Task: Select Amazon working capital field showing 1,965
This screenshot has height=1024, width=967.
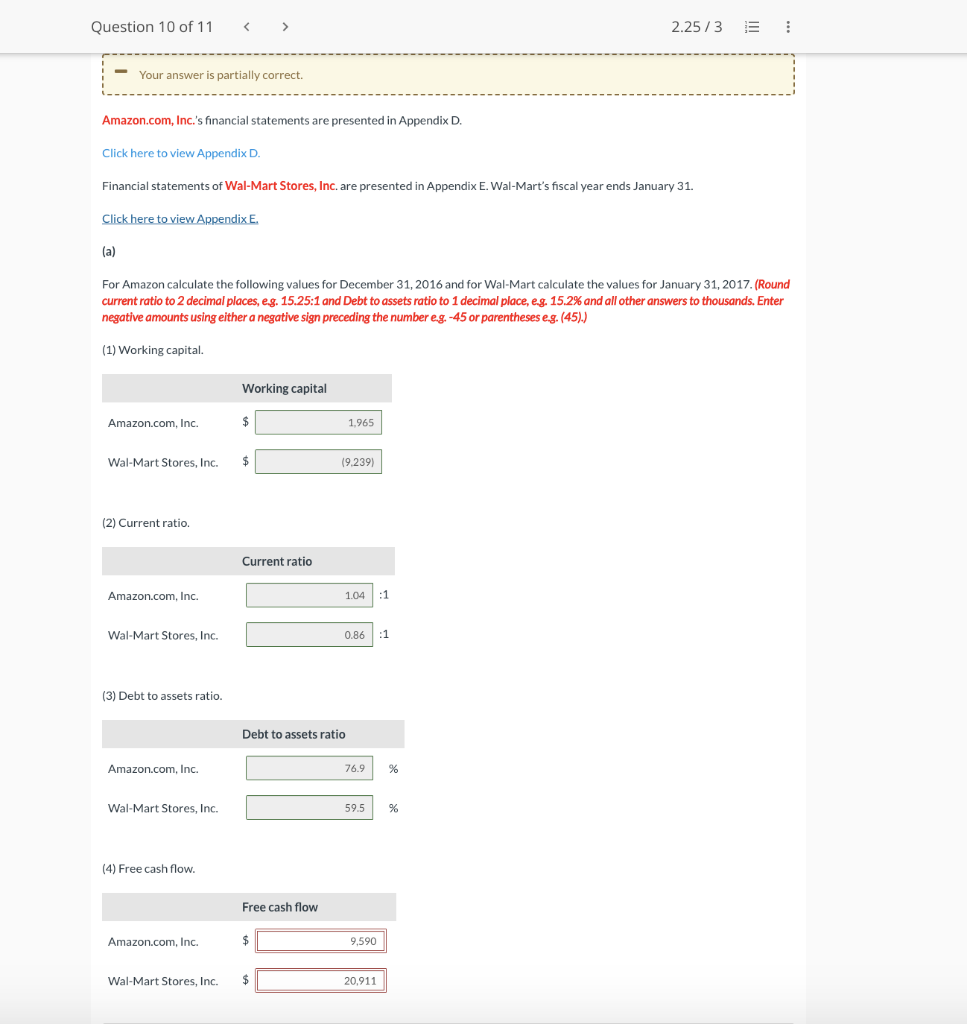Action: (318, 423)
